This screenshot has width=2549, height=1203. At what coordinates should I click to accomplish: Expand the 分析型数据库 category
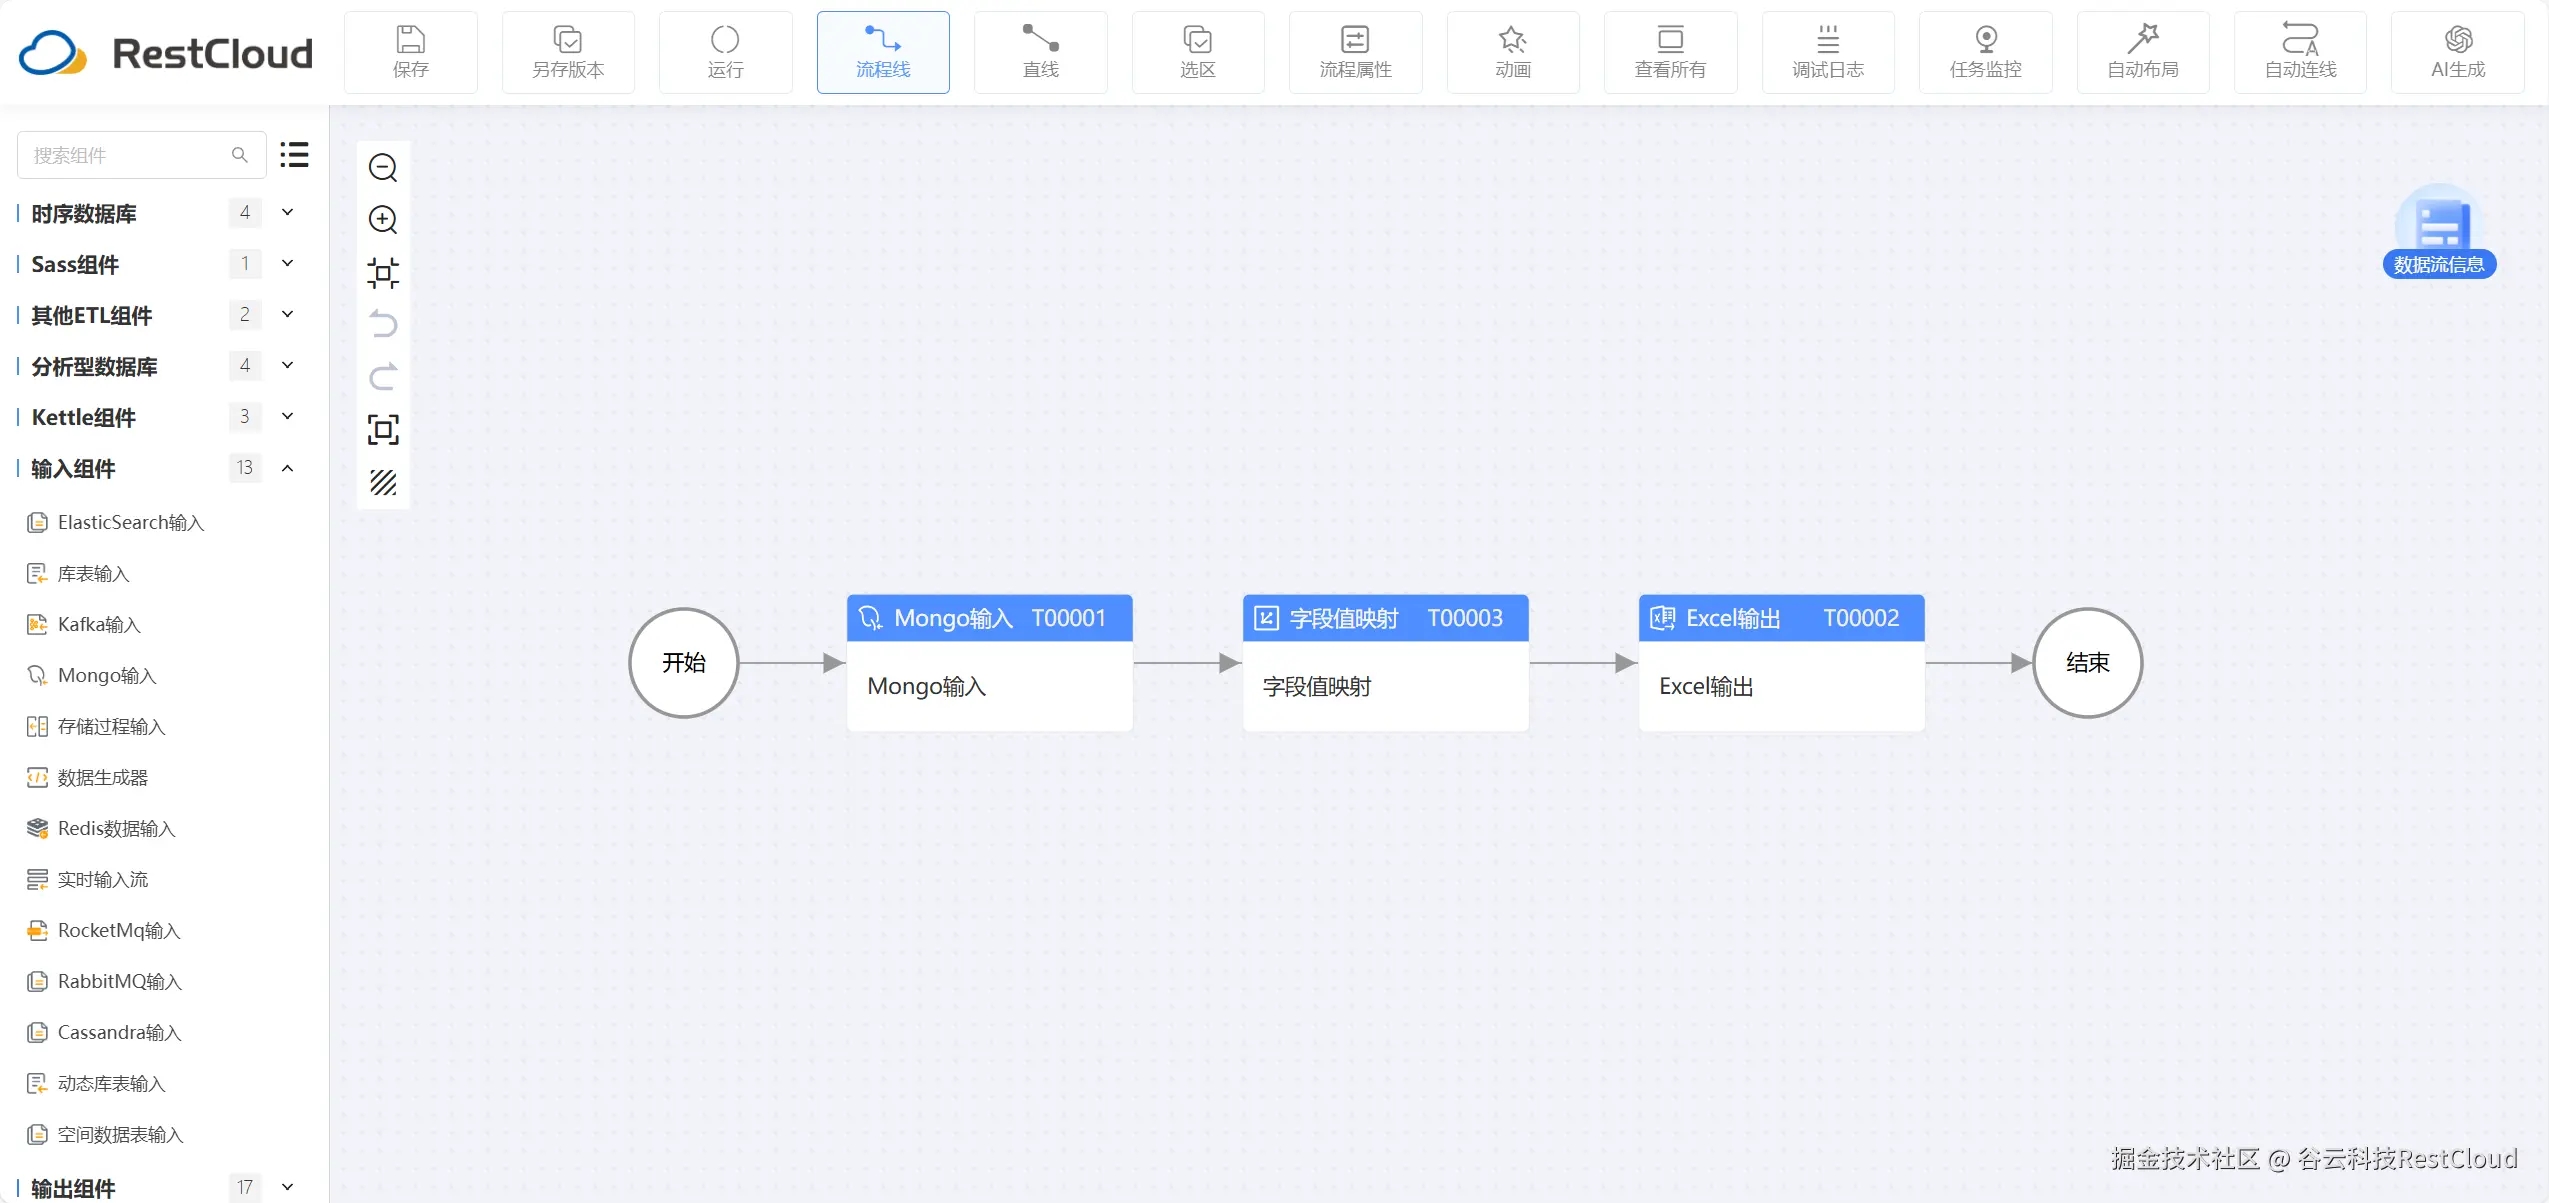click(288, 365)
